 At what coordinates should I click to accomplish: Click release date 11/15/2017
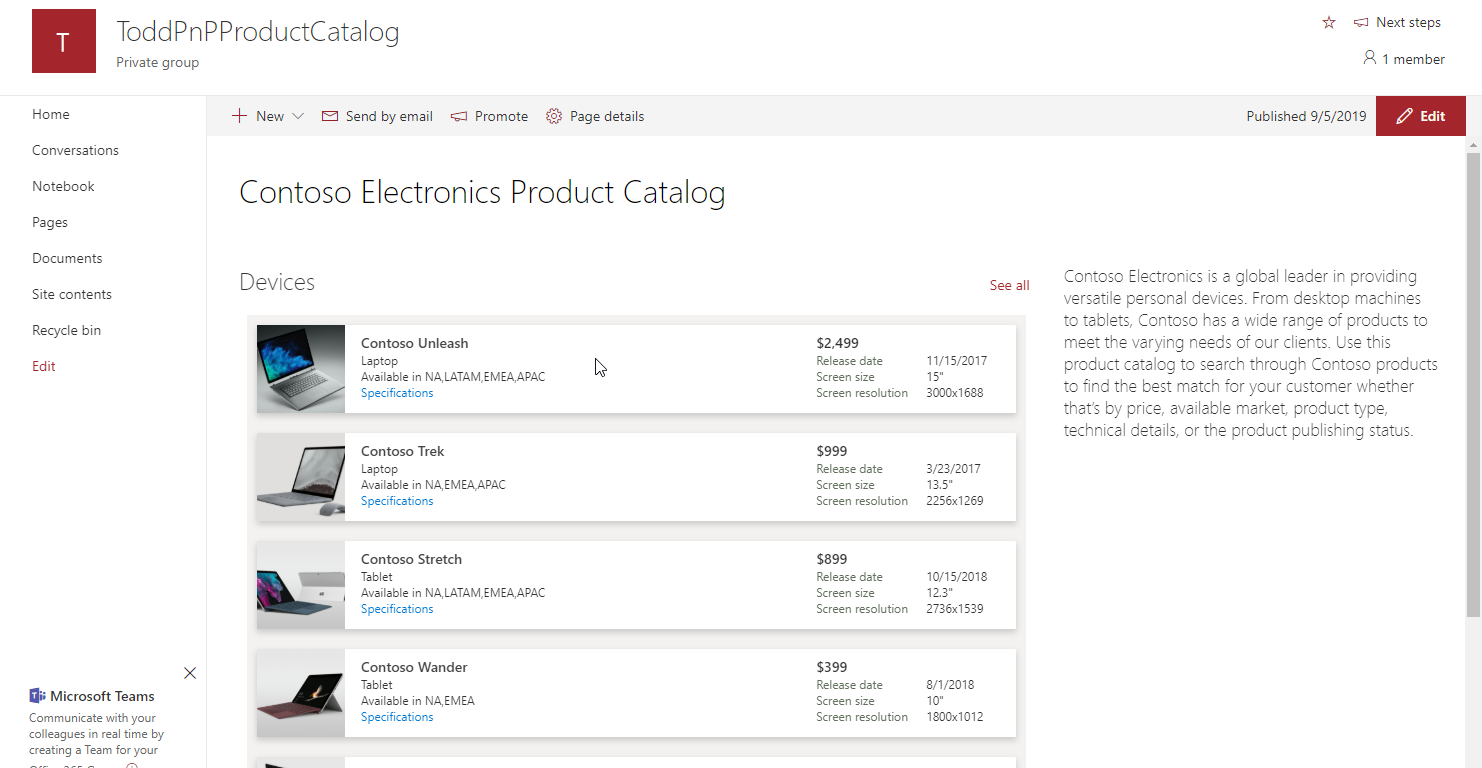pos(957,361)
